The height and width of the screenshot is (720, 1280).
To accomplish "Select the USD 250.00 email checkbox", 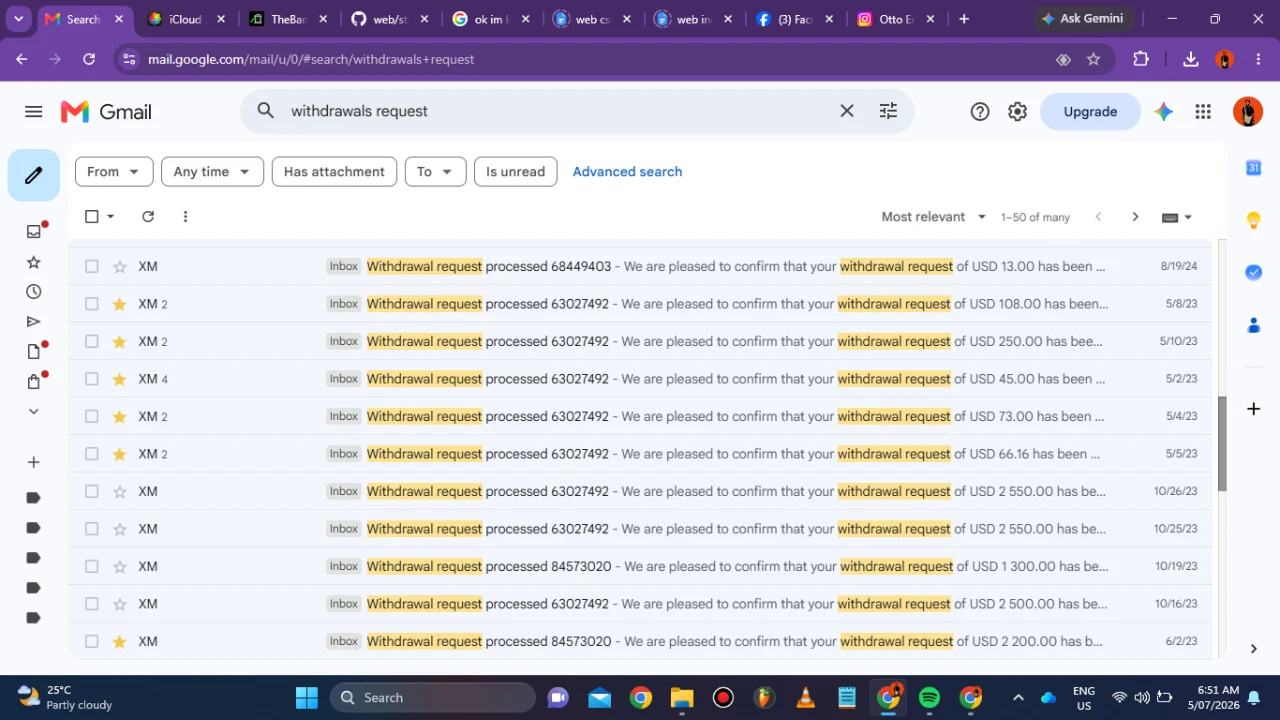I will (x=92, y=341).
